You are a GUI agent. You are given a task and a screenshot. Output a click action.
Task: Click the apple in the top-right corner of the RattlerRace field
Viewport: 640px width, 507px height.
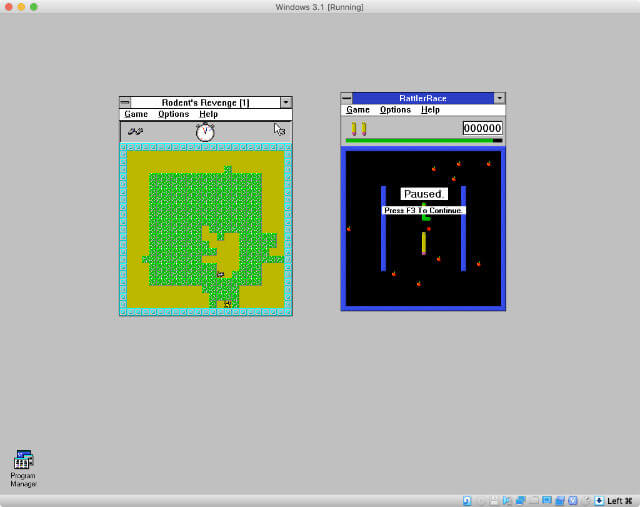click(489, 163)
